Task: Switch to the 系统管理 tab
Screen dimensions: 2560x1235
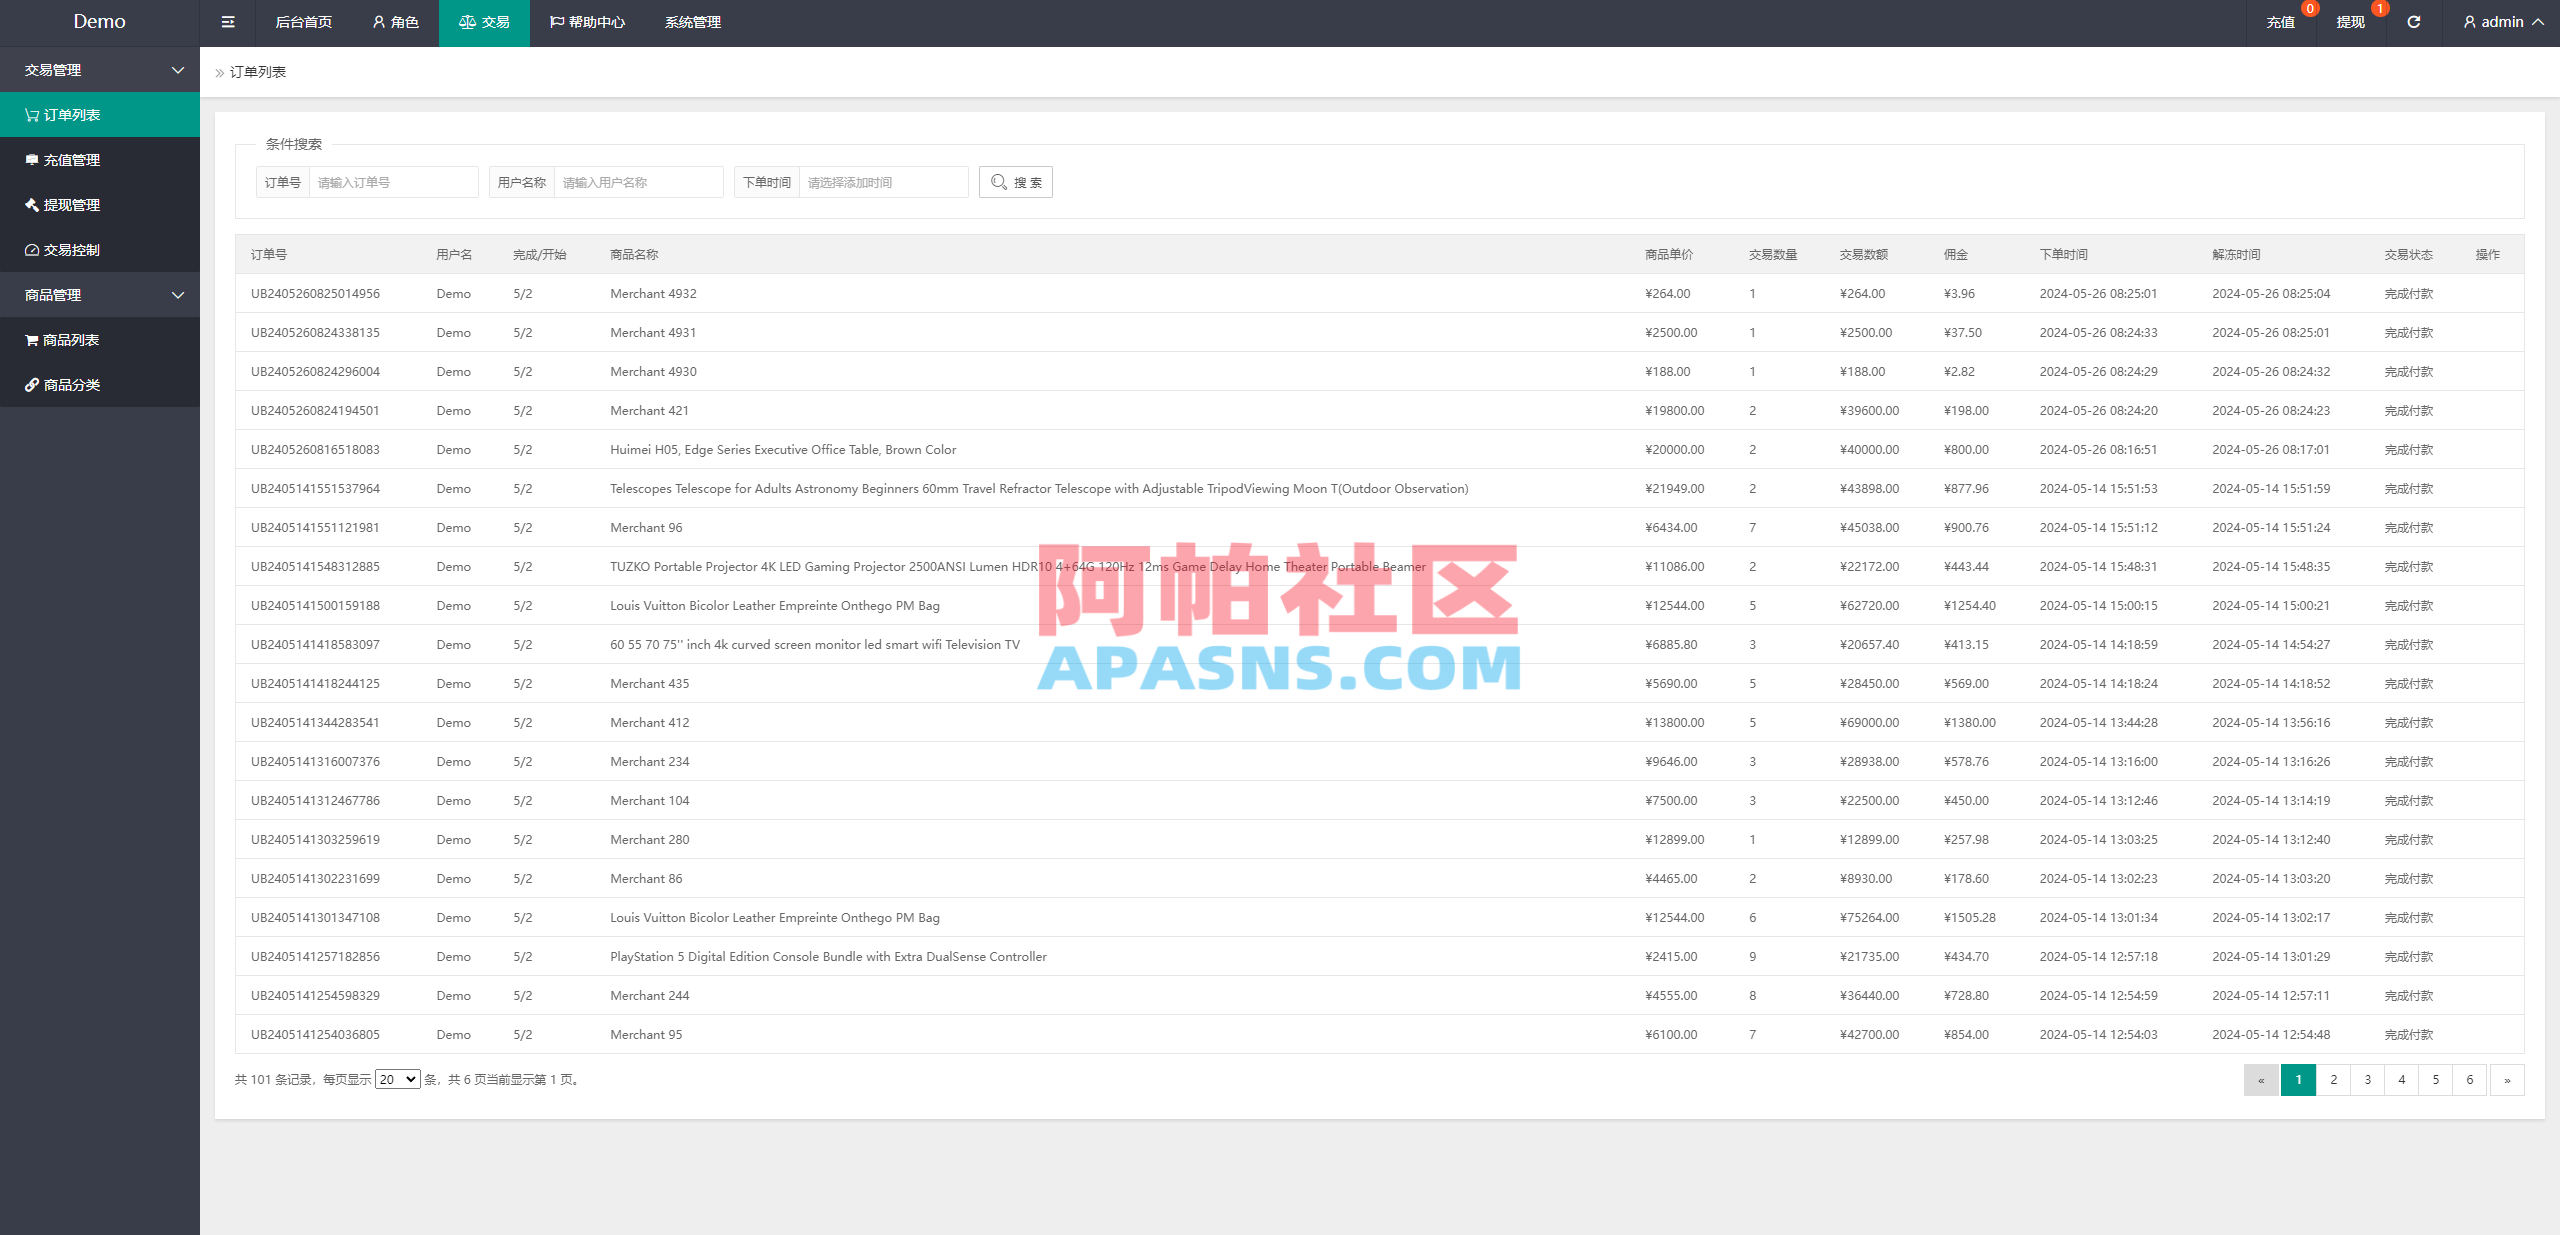Action: point(692,22)
